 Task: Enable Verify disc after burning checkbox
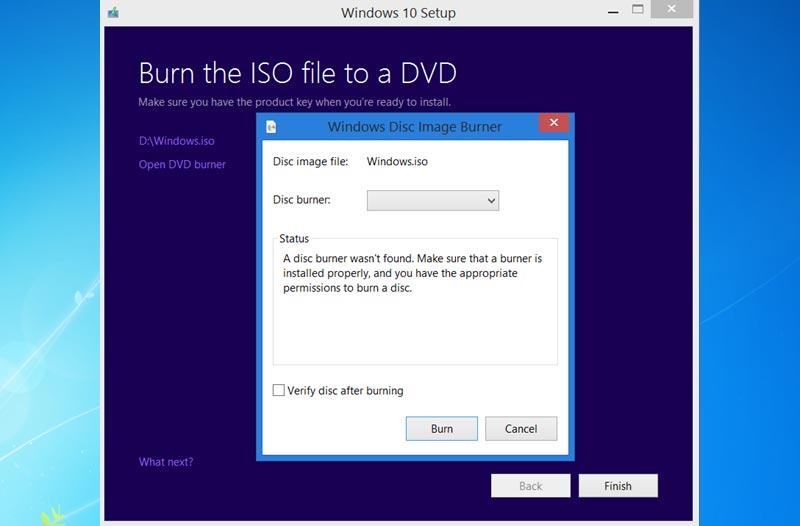click(x=279, y=390)
